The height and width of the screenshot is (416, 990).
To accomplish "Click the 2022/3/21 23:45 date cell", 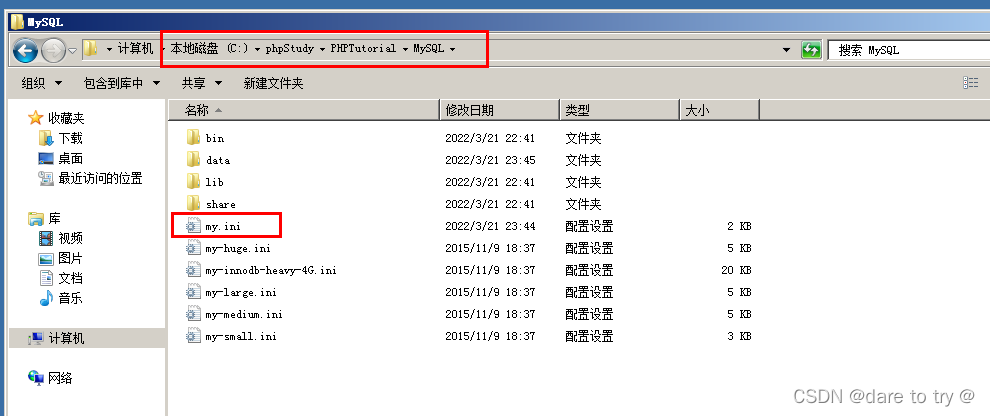I will click(x=490, y=160).
